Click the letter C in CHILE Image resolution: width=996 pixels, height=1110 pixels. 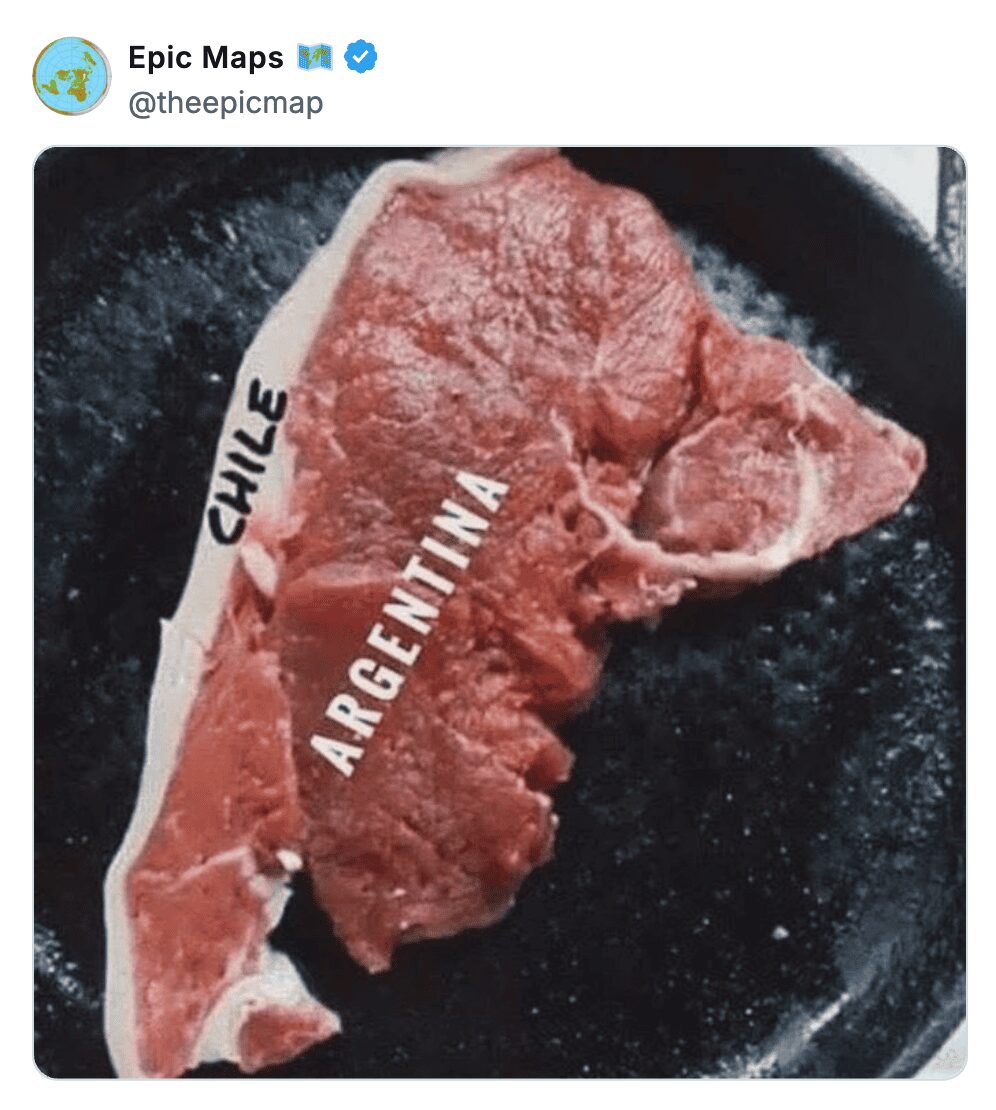pyautogui.click(x=226, y=524)
